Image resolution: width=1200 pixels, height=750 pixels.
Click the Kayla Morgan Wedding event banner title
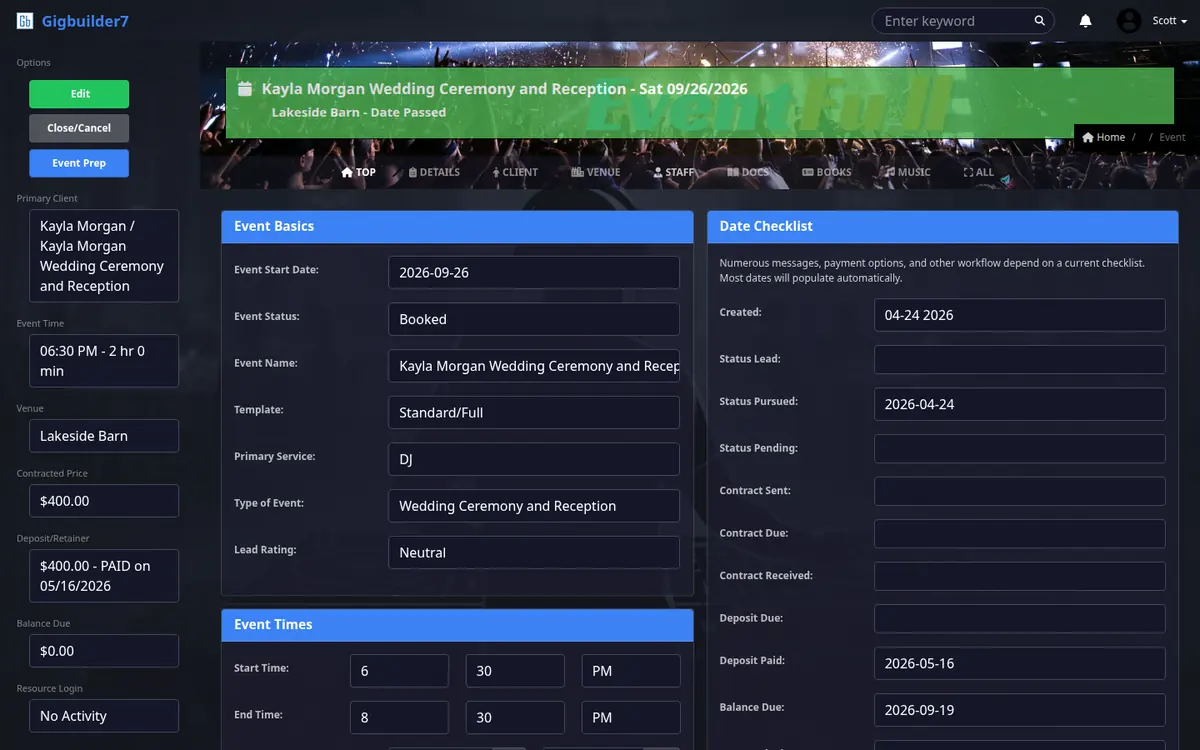505,89
